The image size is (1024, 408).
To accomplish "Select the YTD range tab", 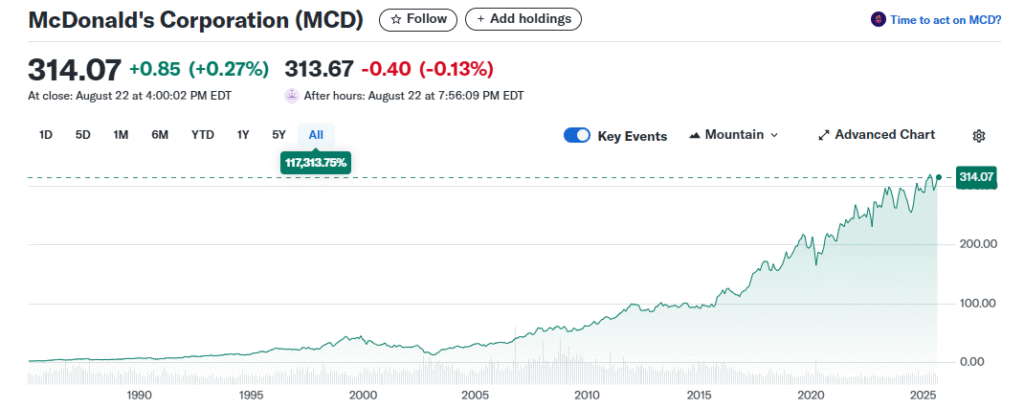I will point(202,135).
